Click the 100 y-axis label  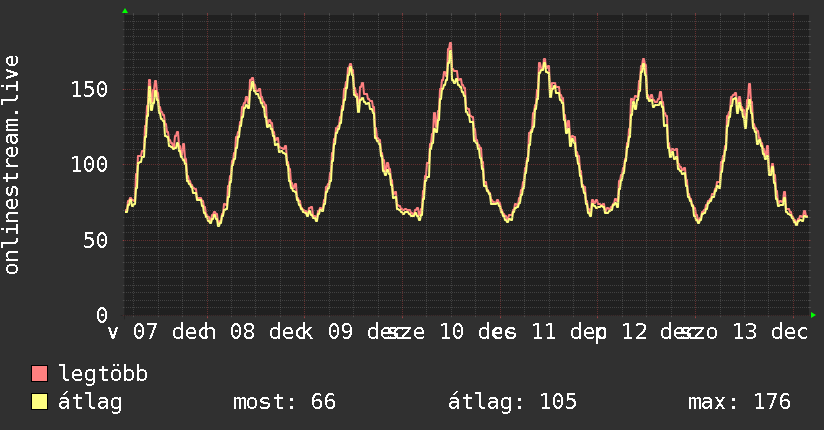coord(89,165)
